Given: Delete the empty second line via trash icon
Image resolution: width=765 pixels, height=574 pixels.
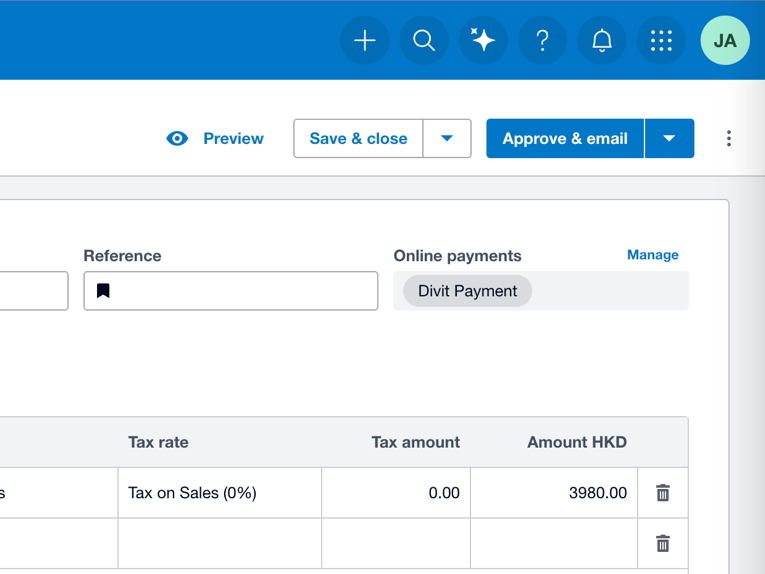Looking at the screenshot, I should point(663,543).
